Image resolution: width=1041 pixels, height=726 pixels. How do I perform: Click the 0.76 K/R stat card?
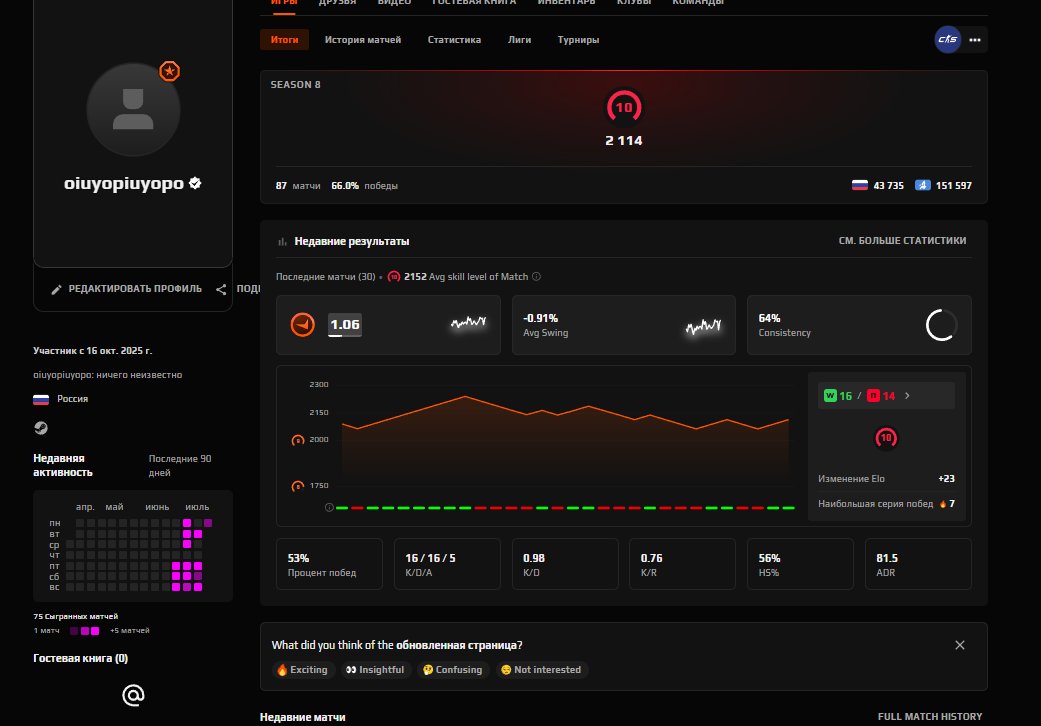682,564
